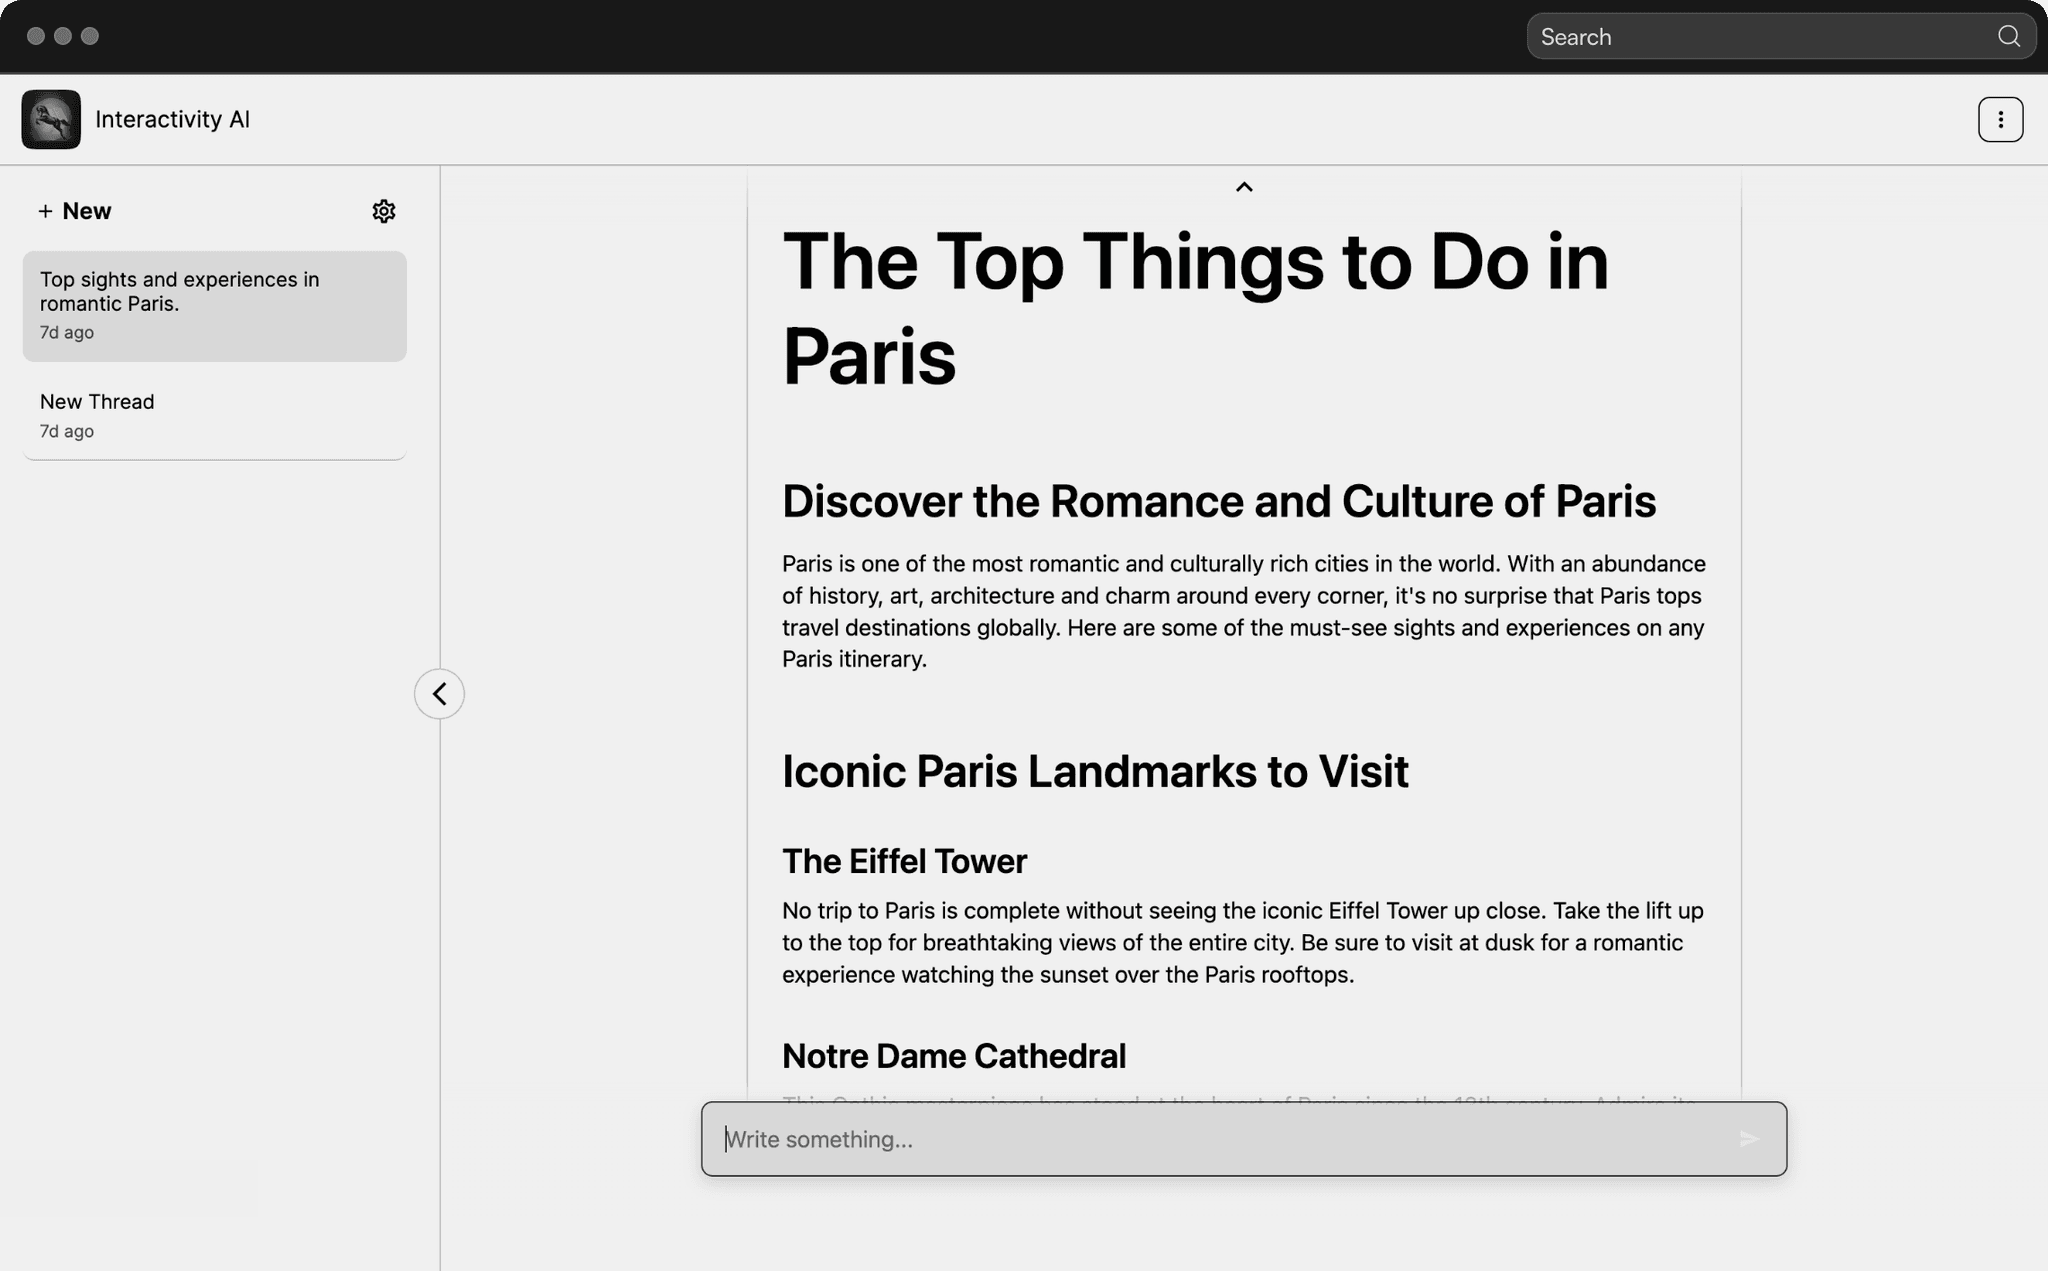Image resolution: width=2048 pixels, height=1271 pixels.
Task: Click 'The Eiffel Tower' subheading
Action: click(904, 861)
